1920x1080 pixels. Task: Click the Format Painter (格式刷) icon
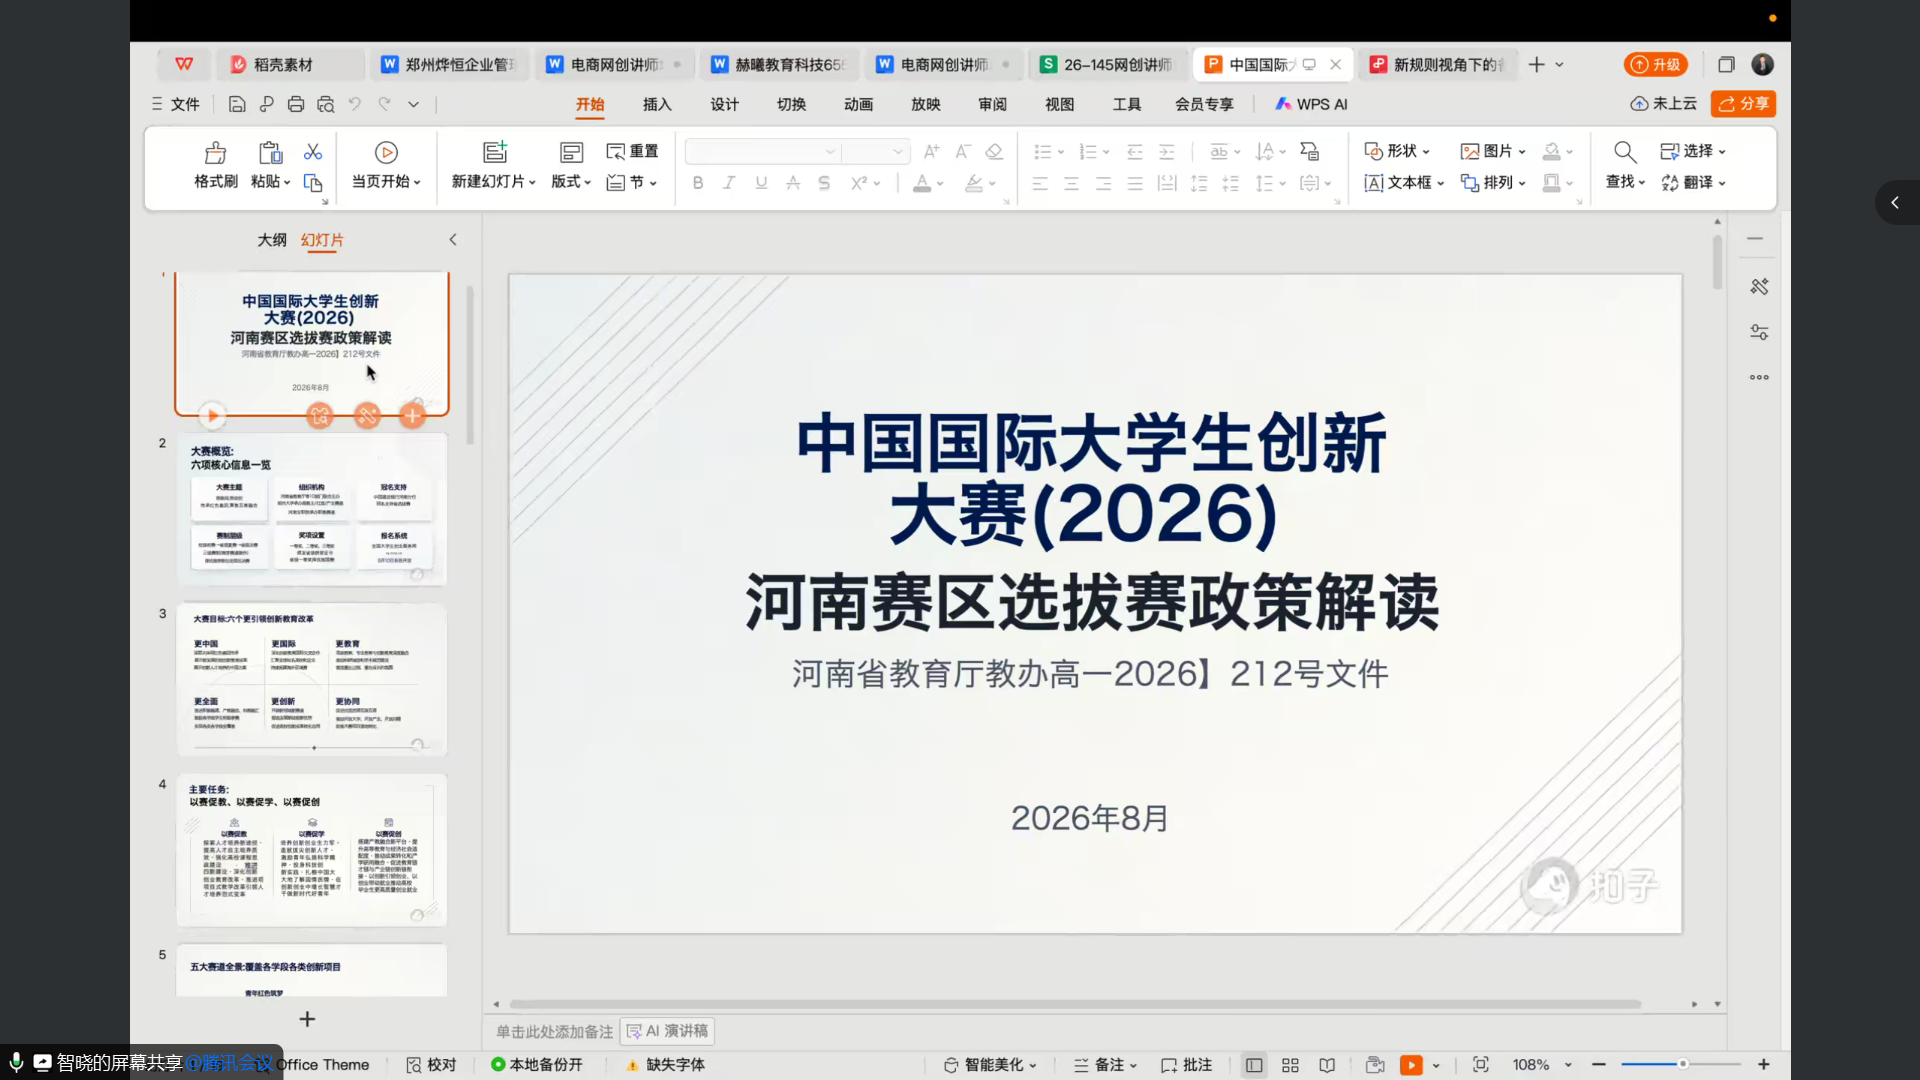pyautogui.click(x=215, y=152)
